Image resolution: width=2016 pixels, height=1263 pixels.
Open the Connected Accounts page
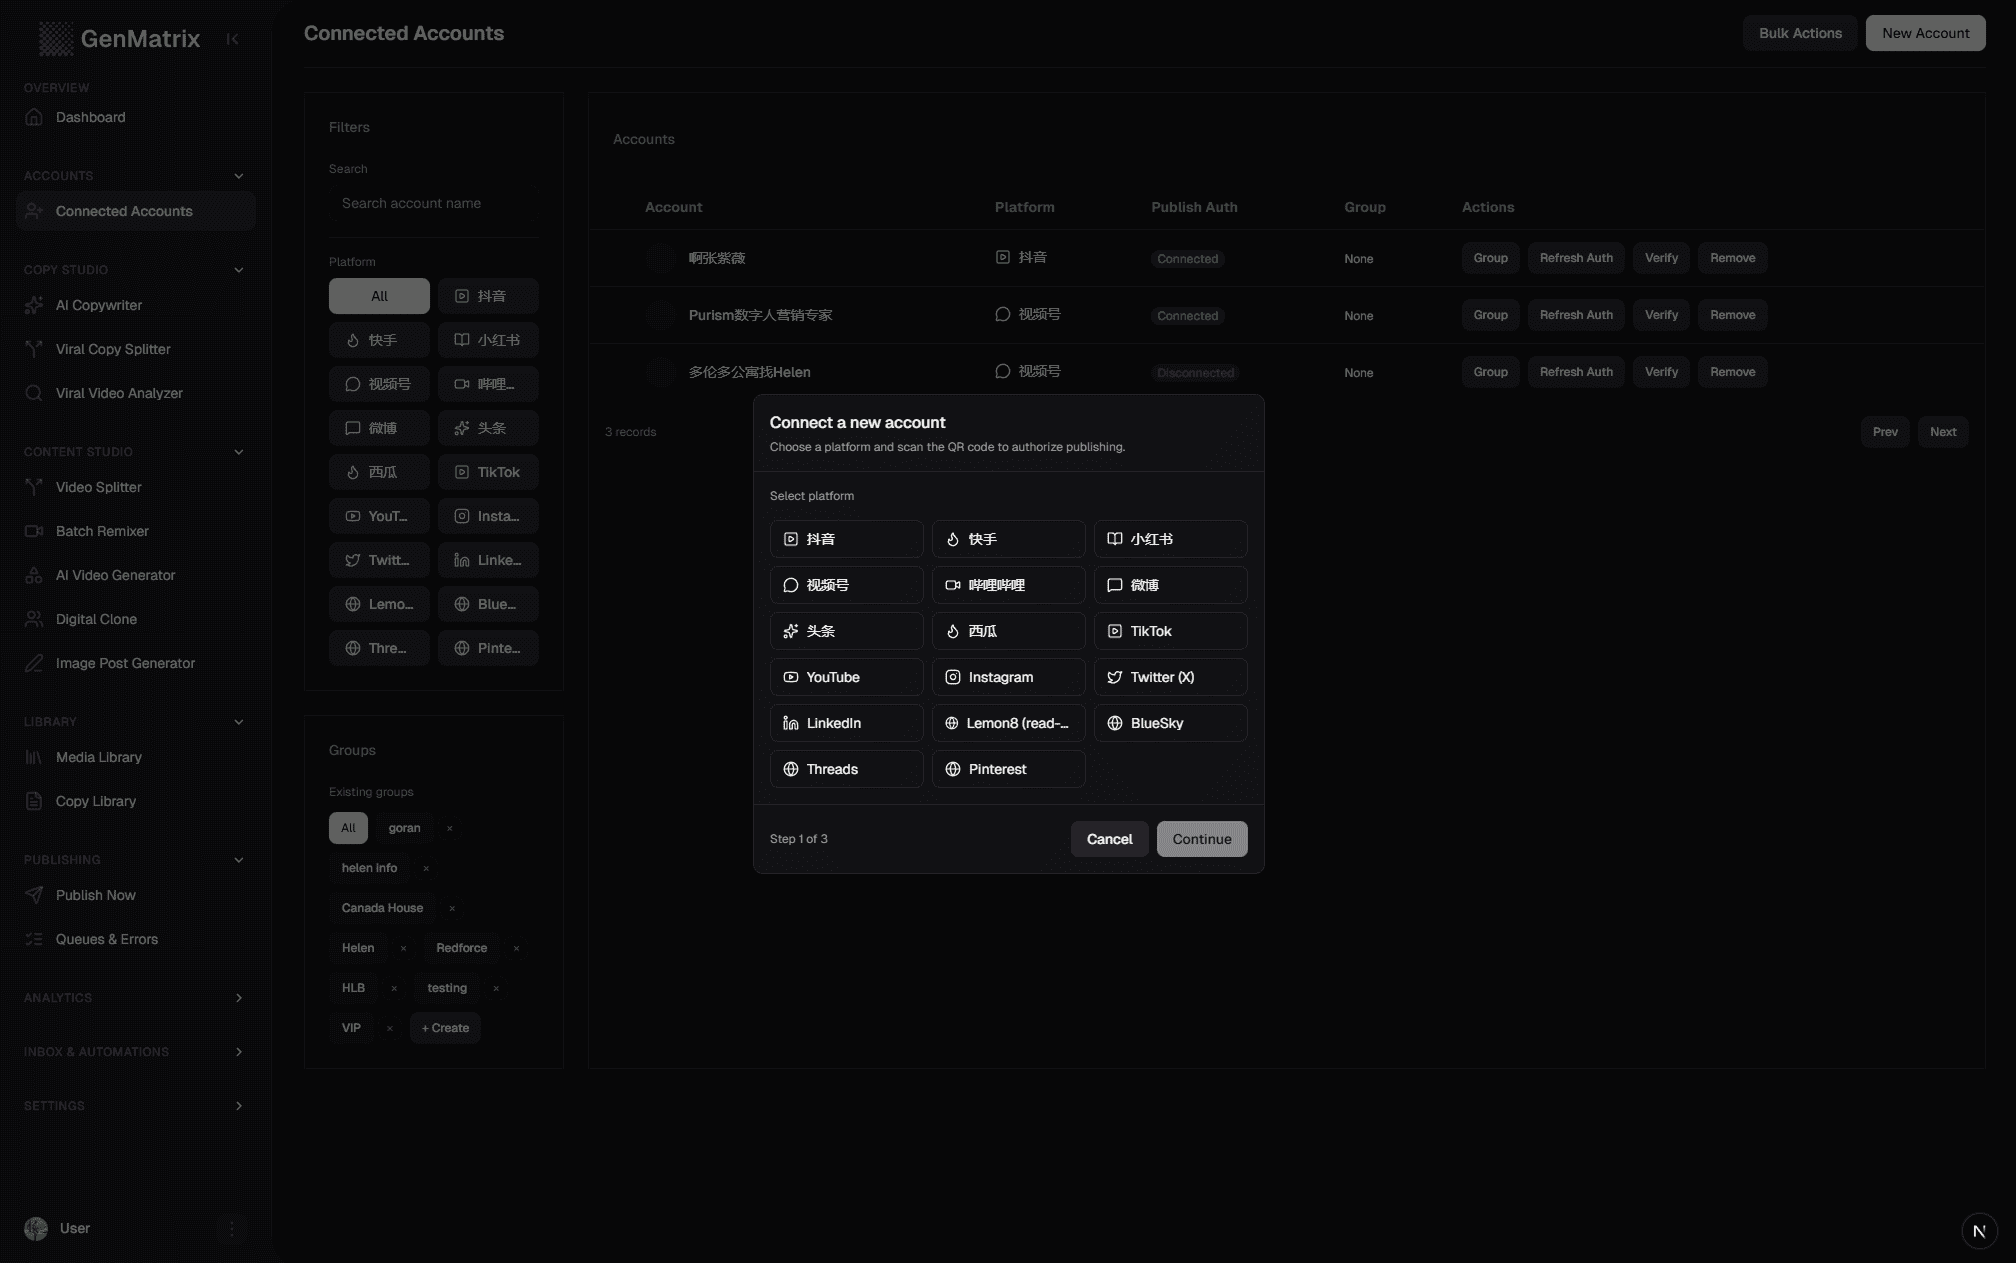point(123,210)
